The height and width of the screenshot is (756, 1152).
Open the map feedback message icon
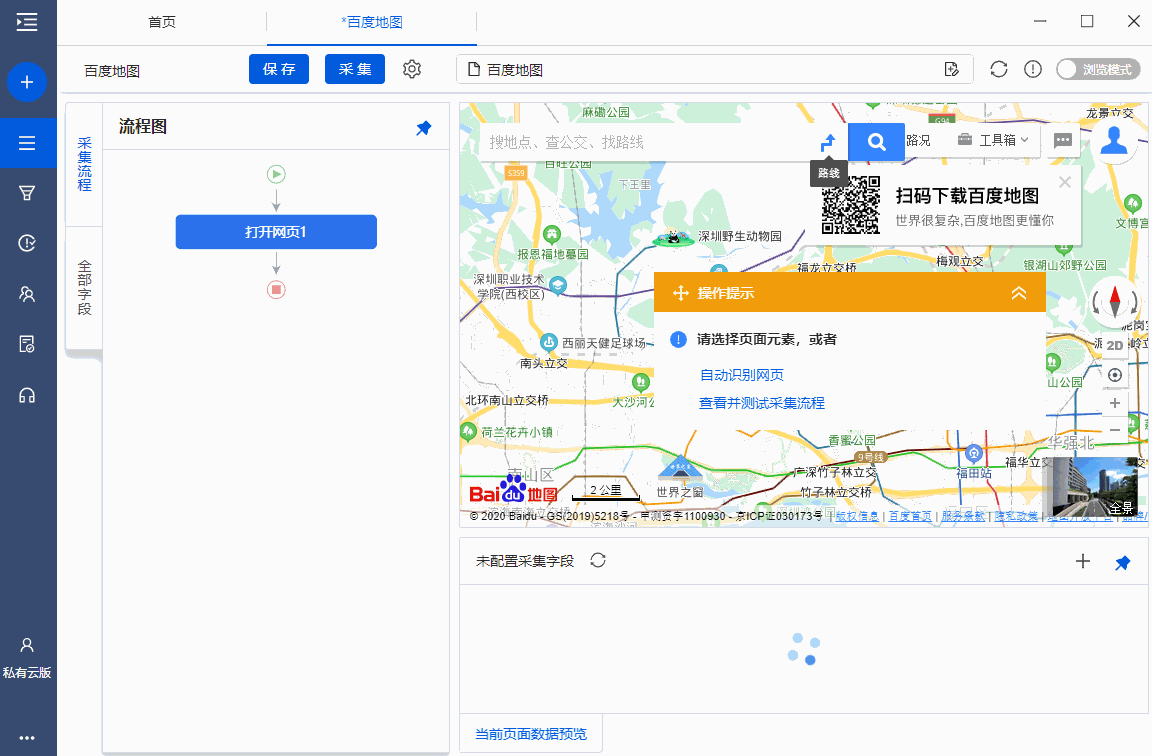(x=1062, y=140)
